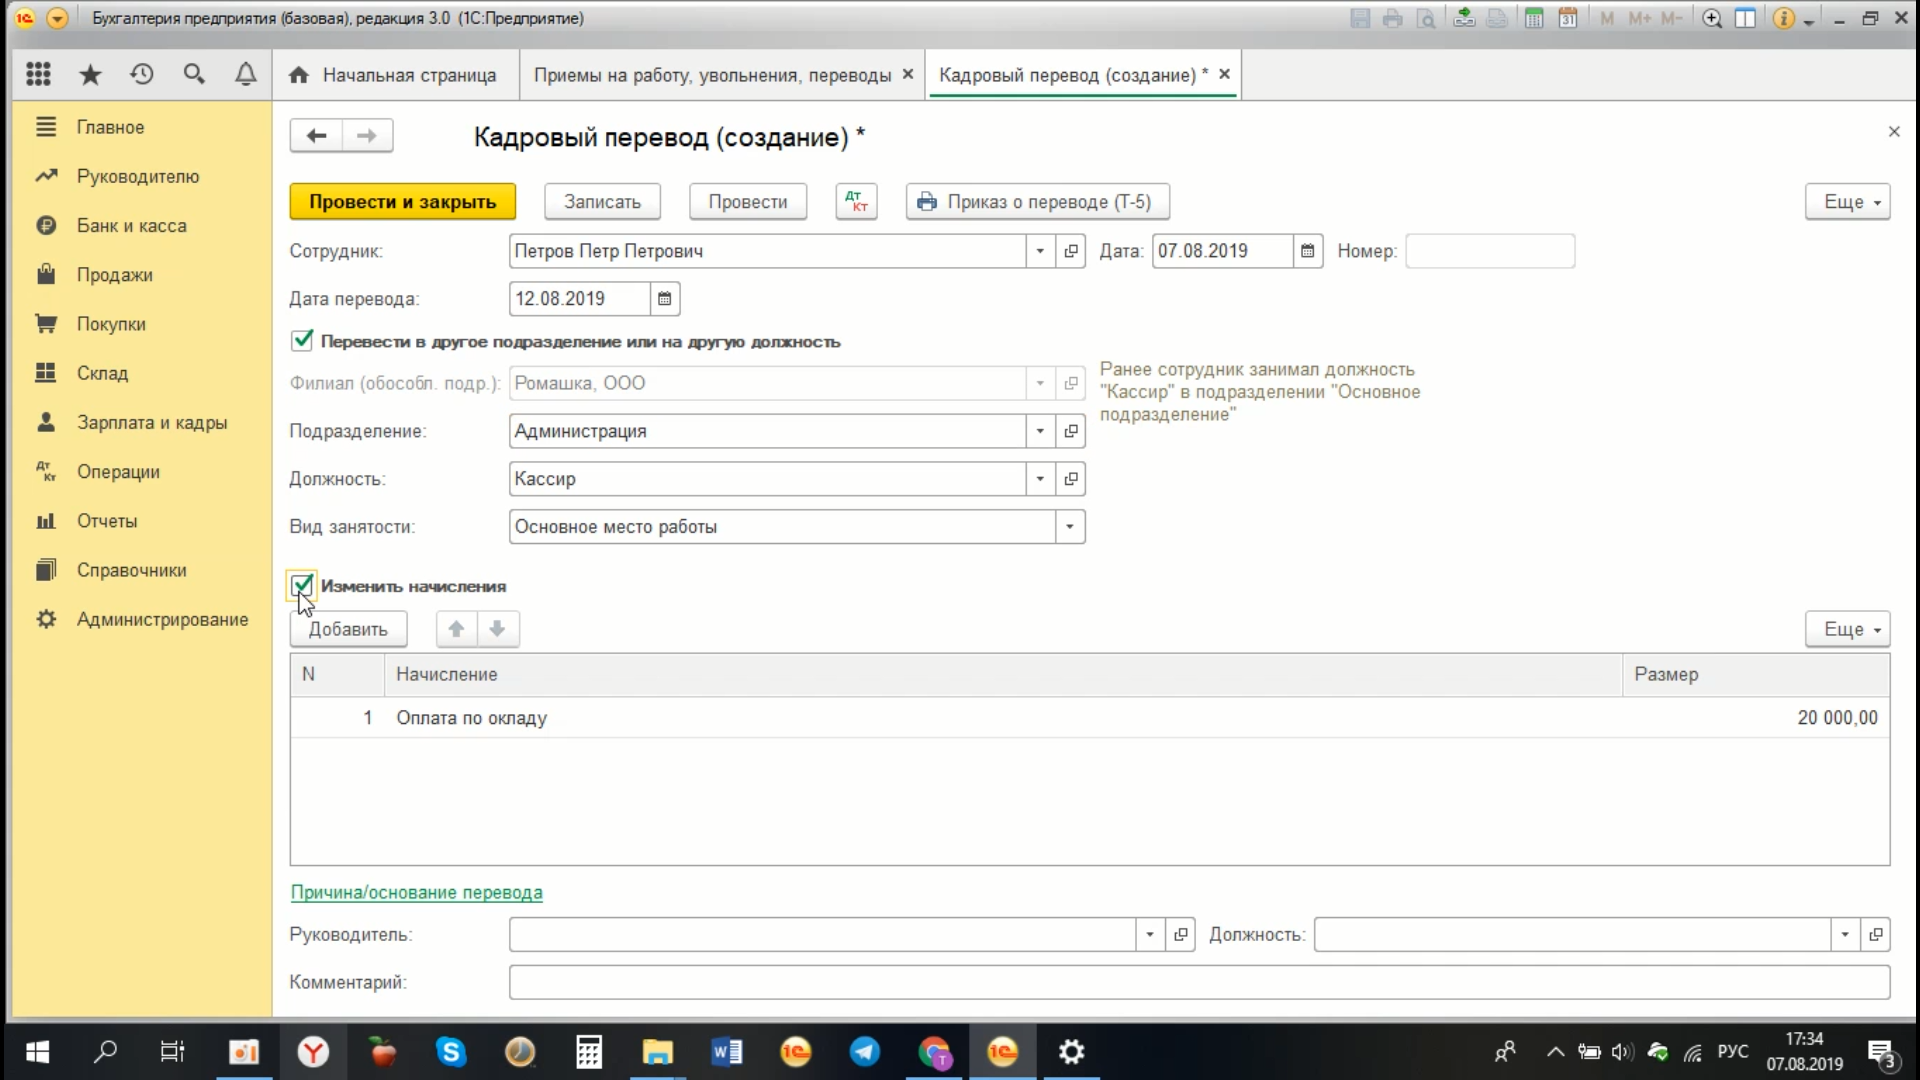Open Зарплата и кадры section
Screen dimensions: 1920x1080
[151, 422]
